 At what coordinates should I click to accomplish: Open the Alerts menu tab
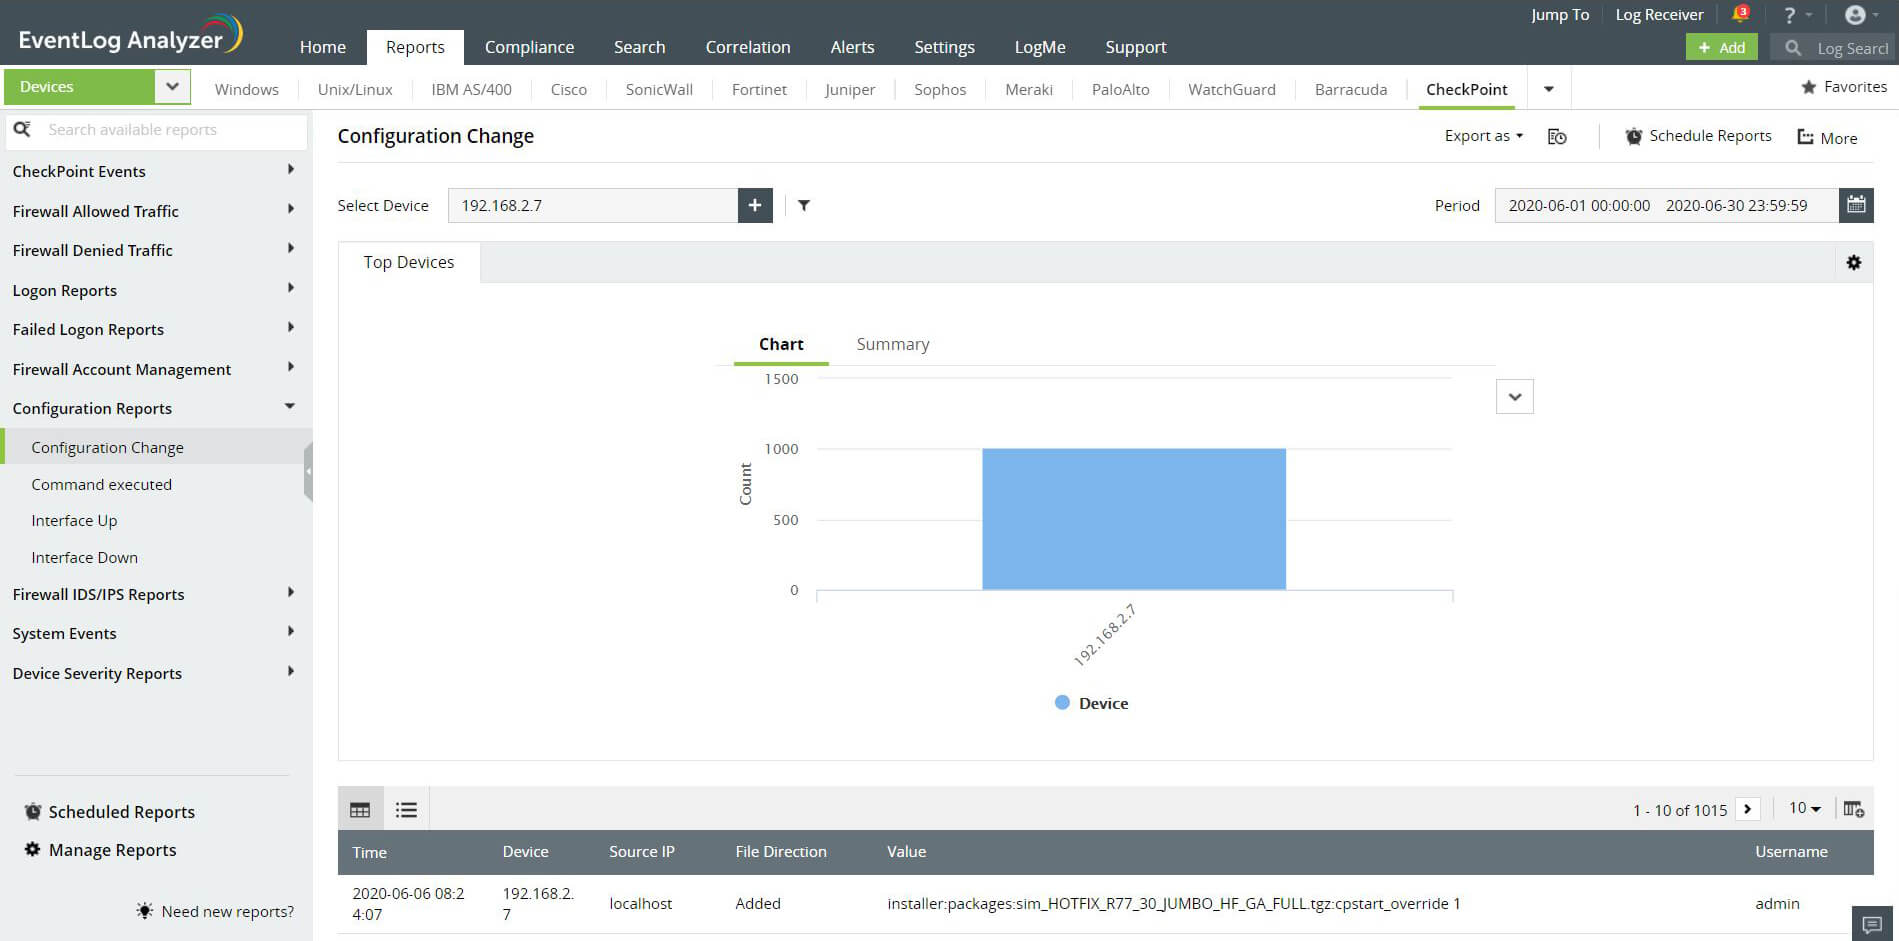tap(852, 47)
